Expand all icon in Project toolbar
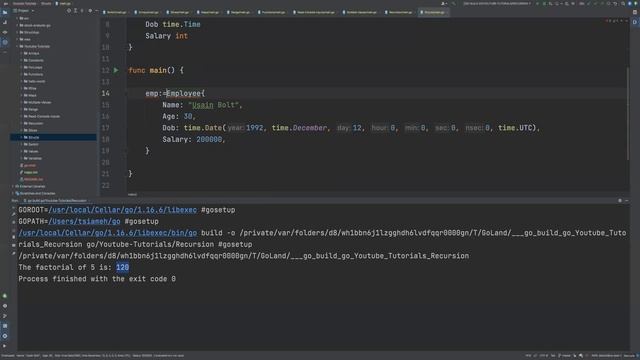The height and width of the screenshot is (360, 640). point(76,11)
